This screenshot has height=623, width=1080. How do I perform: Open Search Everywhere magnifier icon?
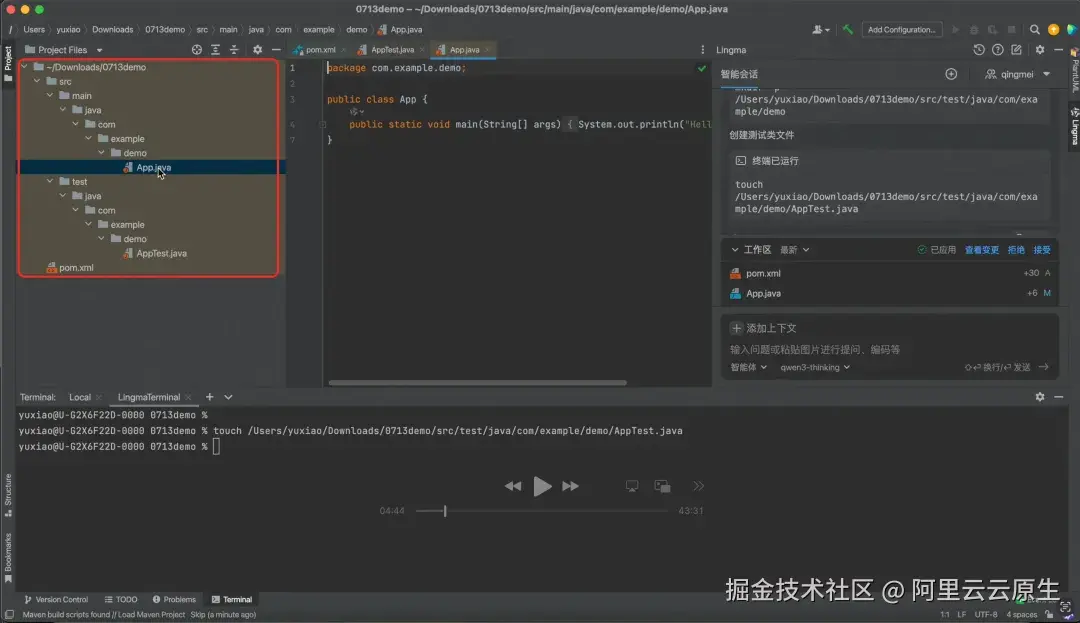(1035, 30)
